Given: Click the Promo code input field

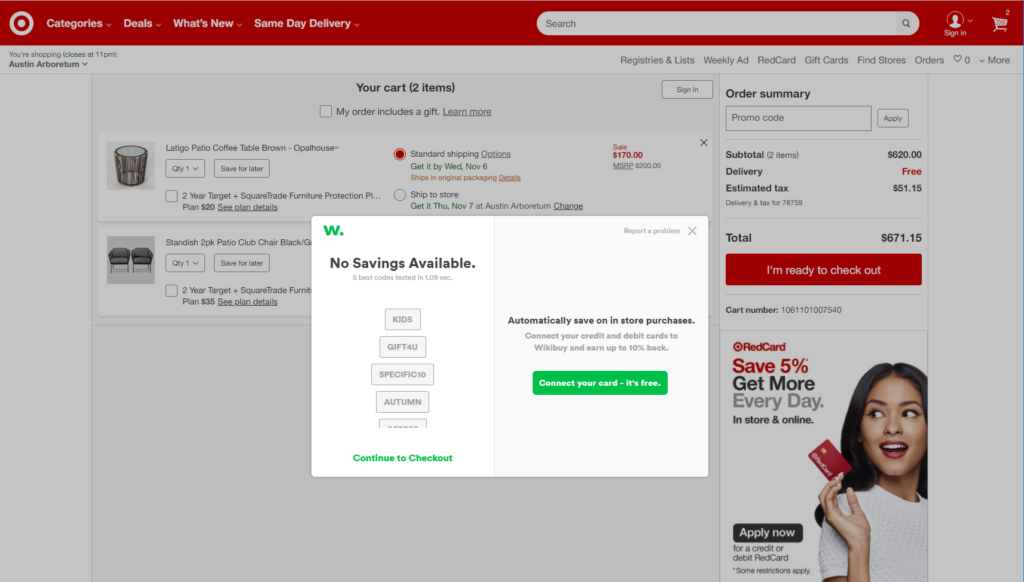Looking at the screenshot, I should click(x=798, y=118).
